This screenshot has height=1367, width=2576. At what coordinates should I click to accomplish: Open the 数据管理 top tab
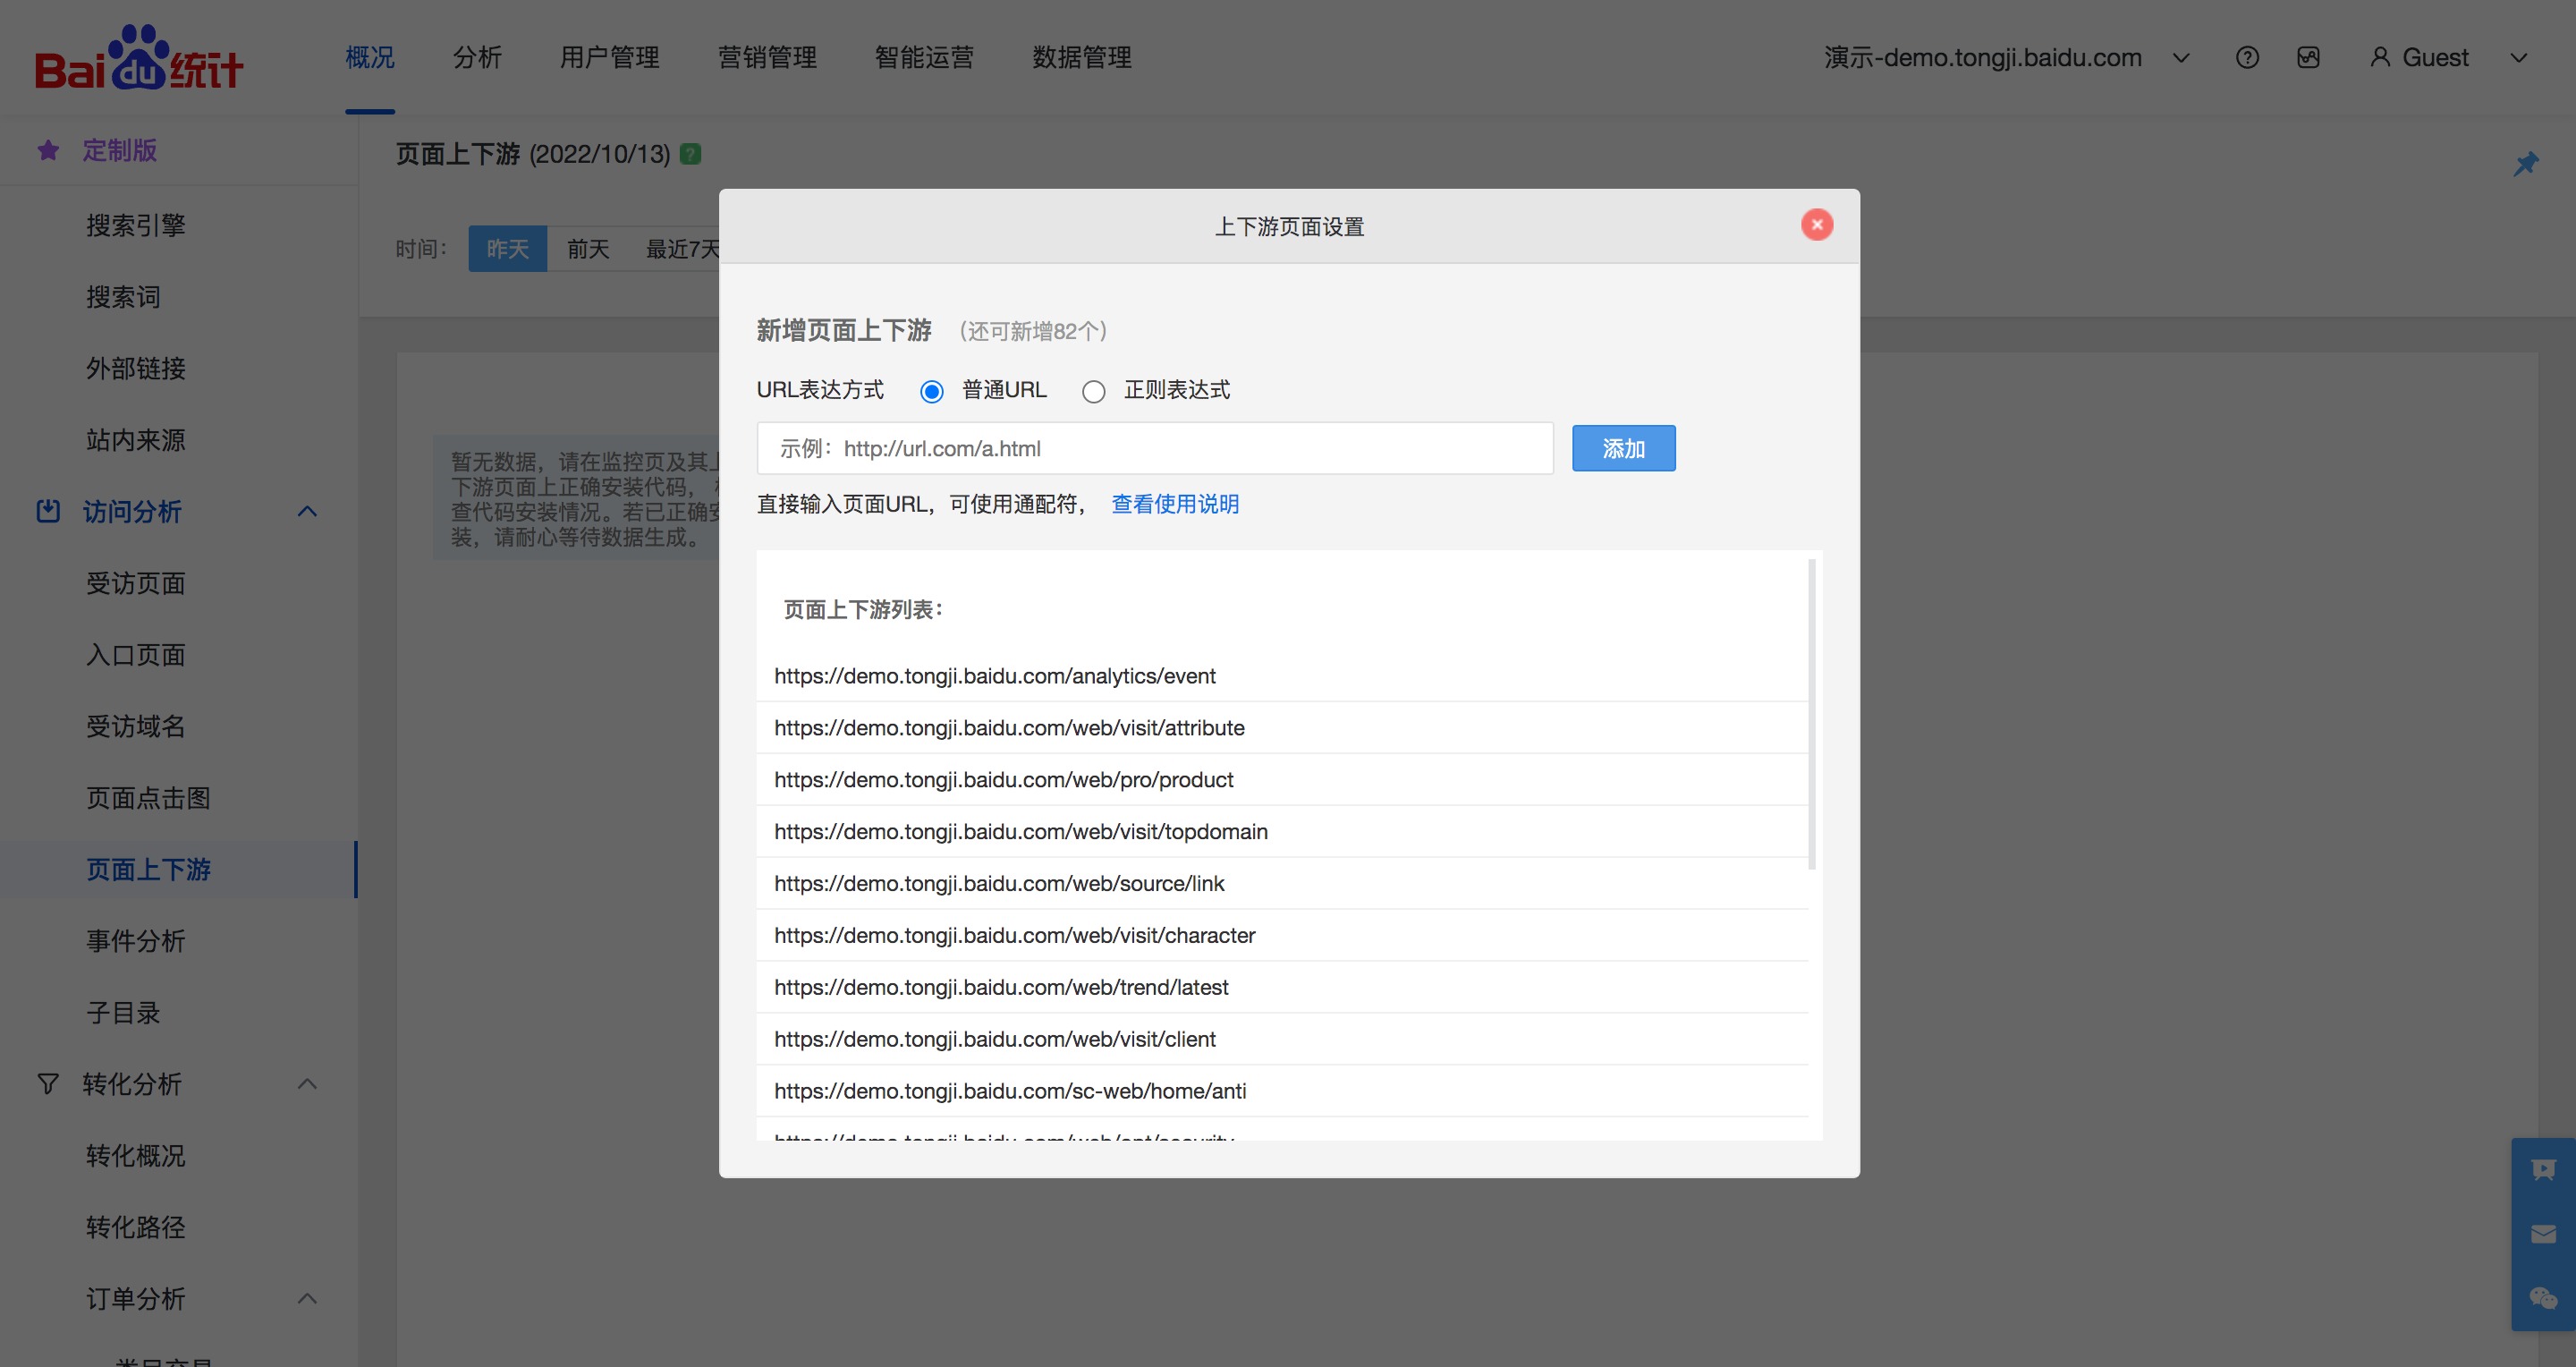(1082, 58)
